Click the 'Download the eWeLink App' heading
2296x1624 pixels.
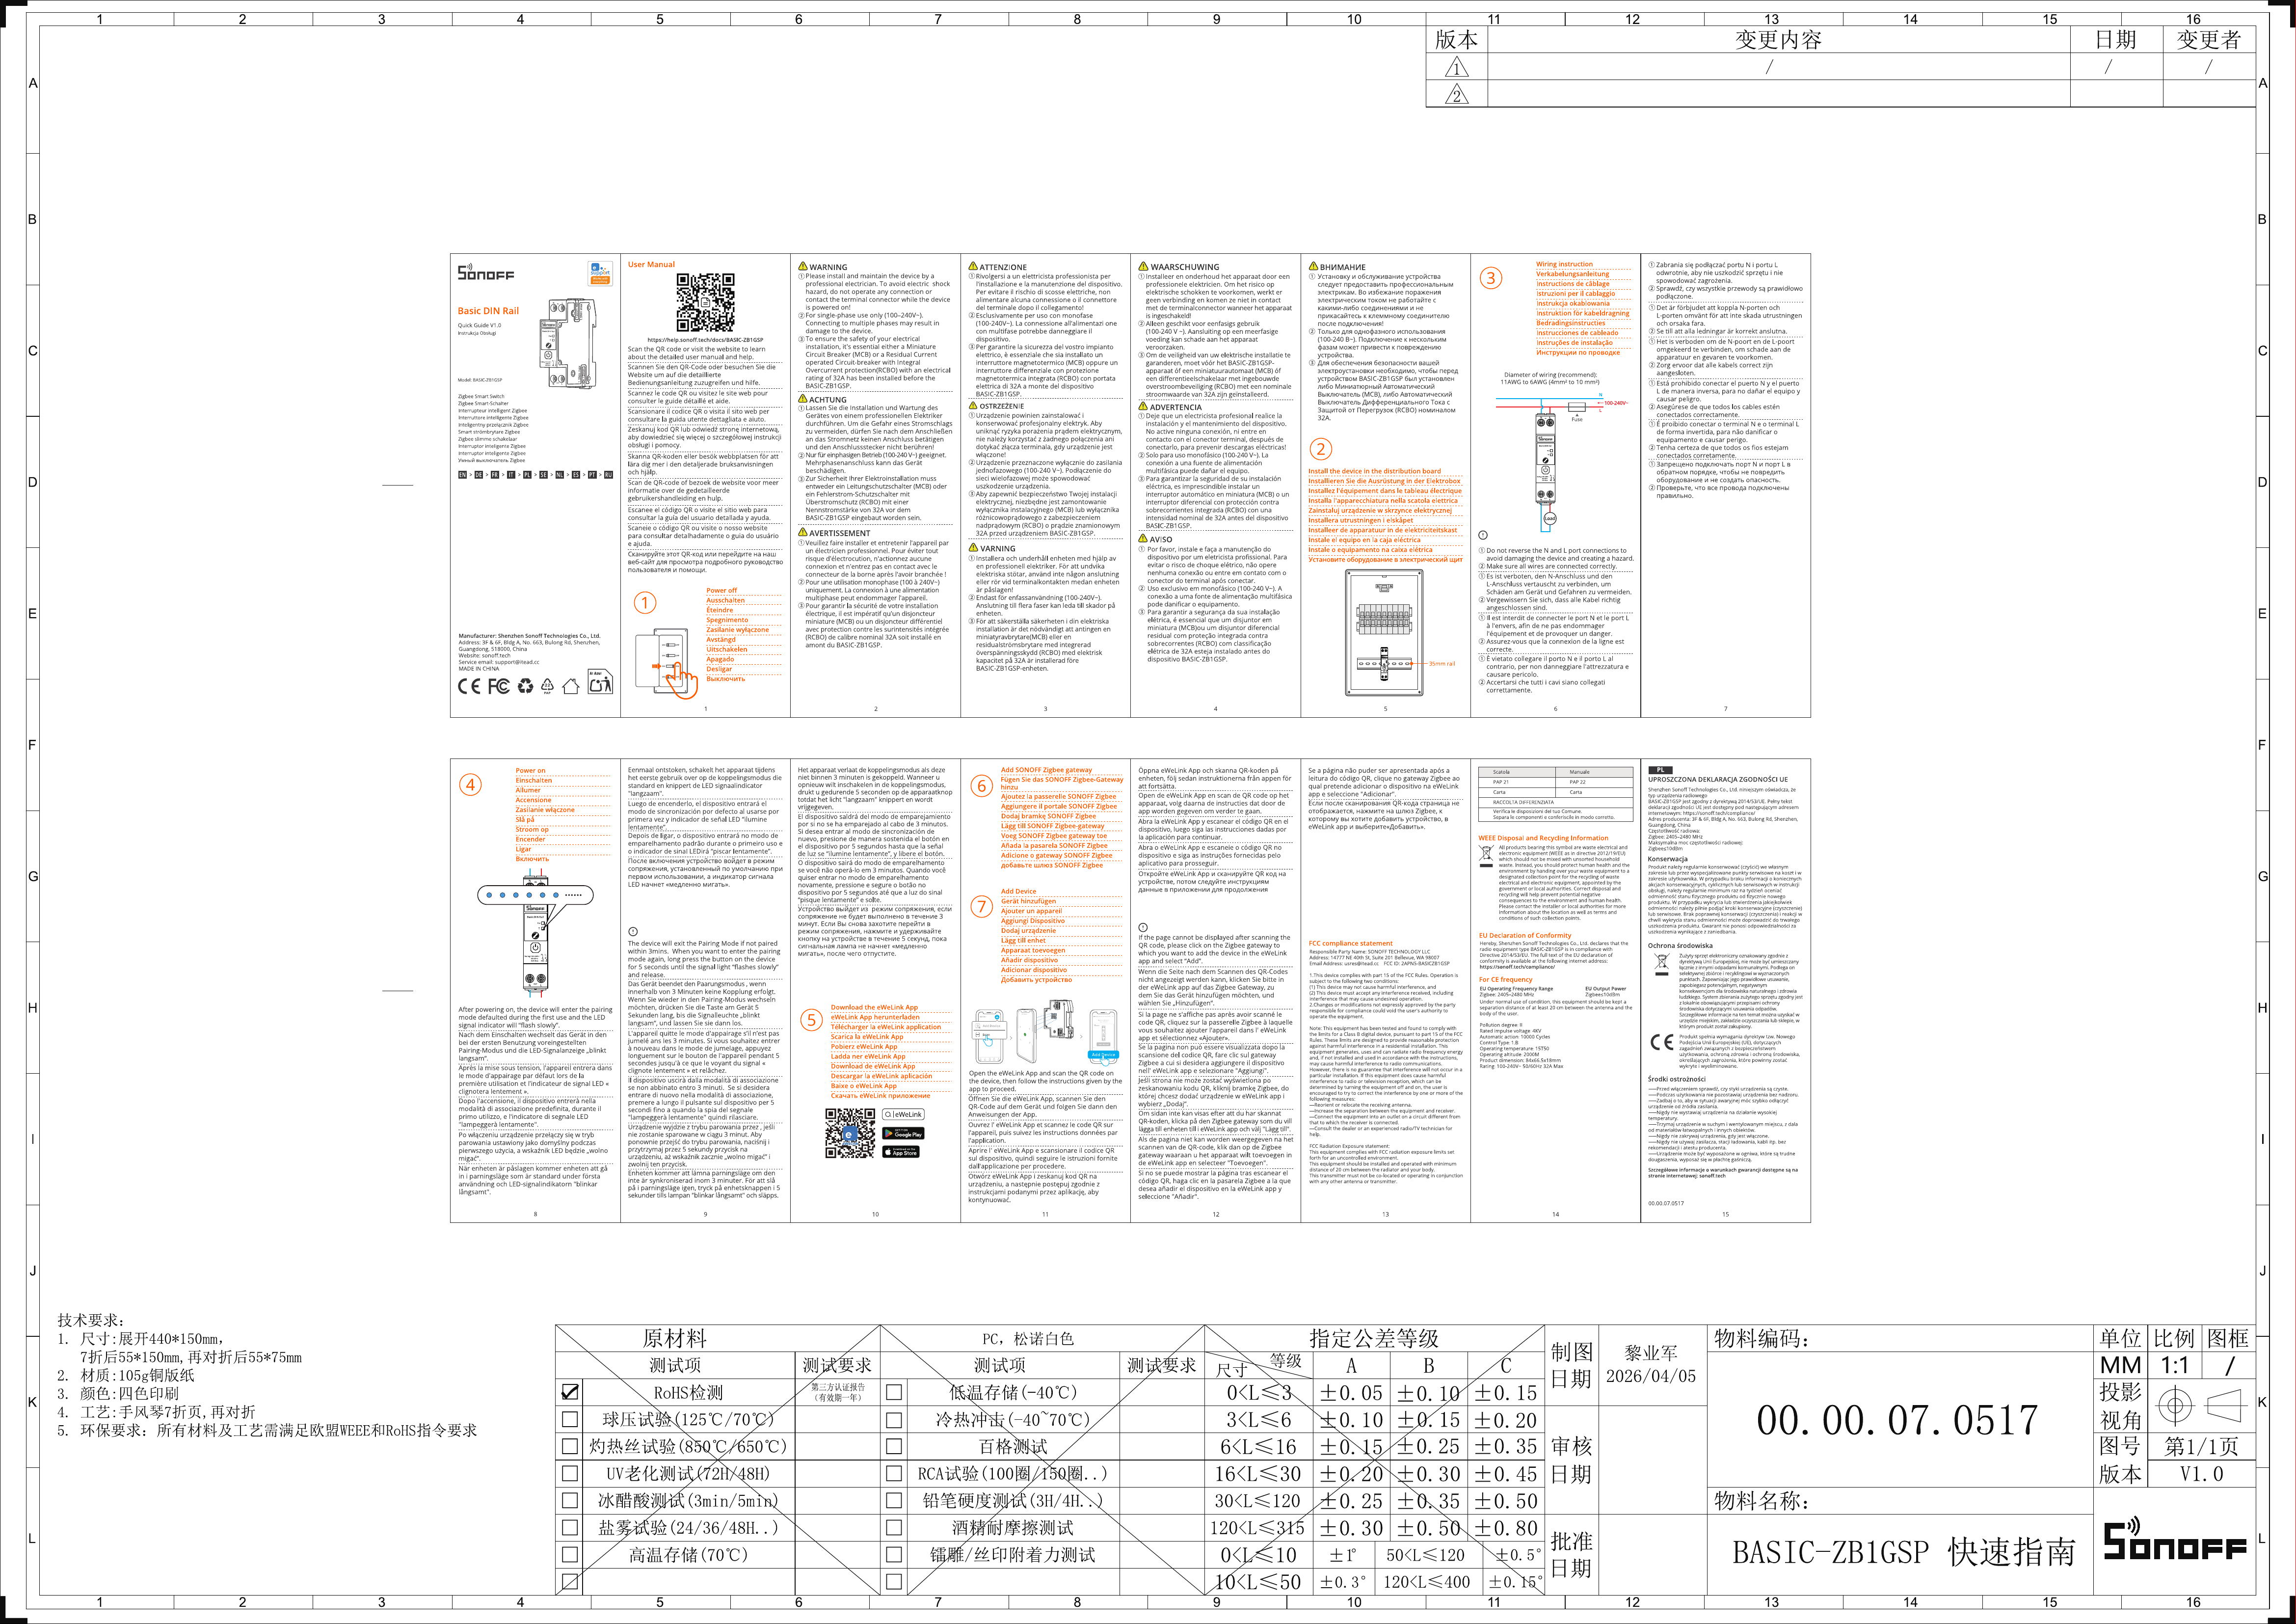pyautogui.click(x=874, y=1007)
